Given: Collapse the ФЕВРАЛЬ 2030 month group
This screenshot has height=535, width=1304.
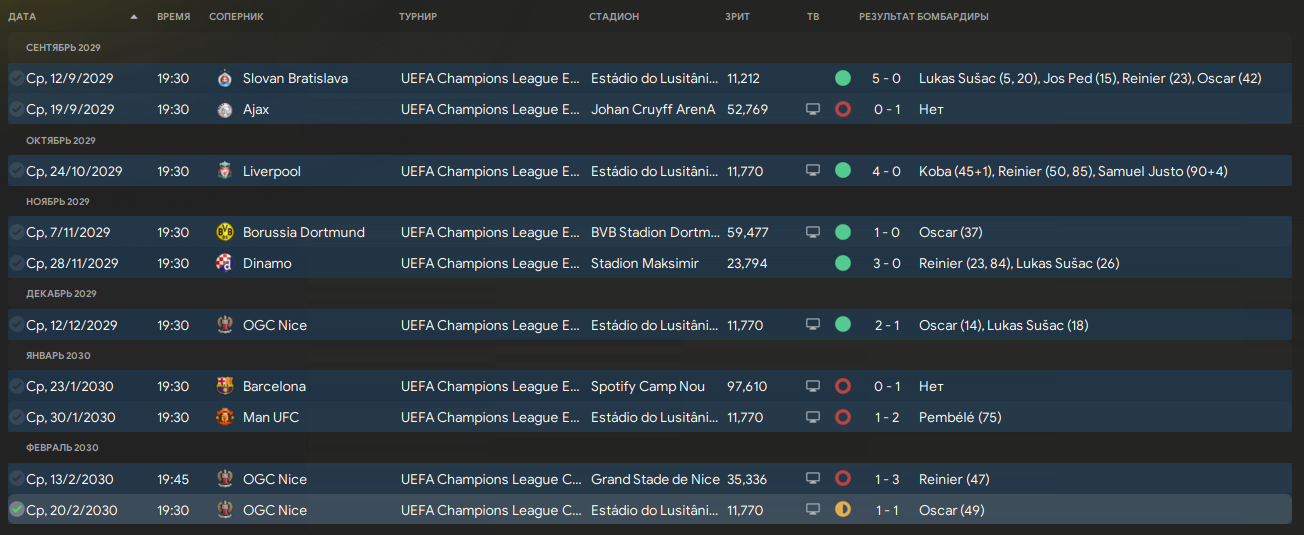Looking at the screenshot, I should point(62,447).
